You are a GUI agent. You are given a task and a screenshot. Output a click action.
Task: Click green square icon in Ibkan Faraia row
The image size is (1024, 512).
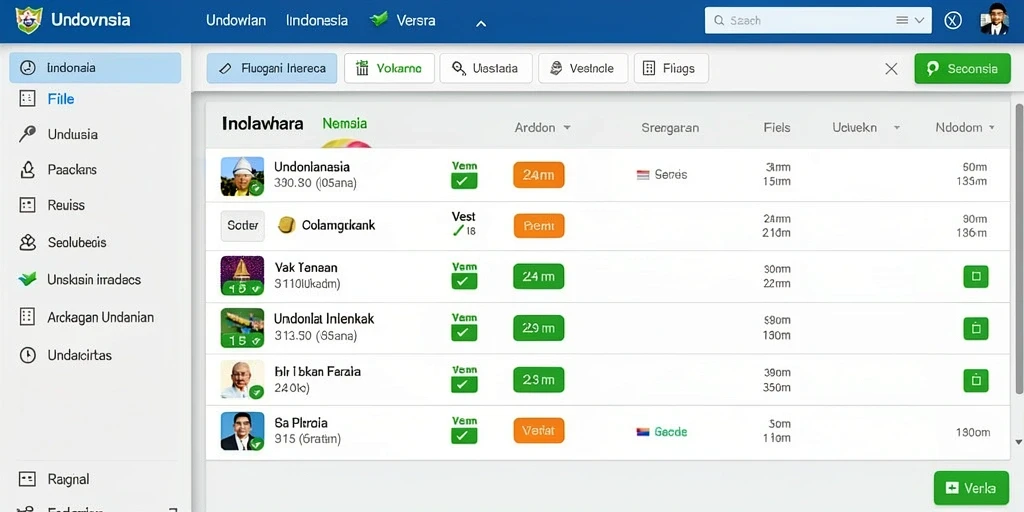[976, 379]
